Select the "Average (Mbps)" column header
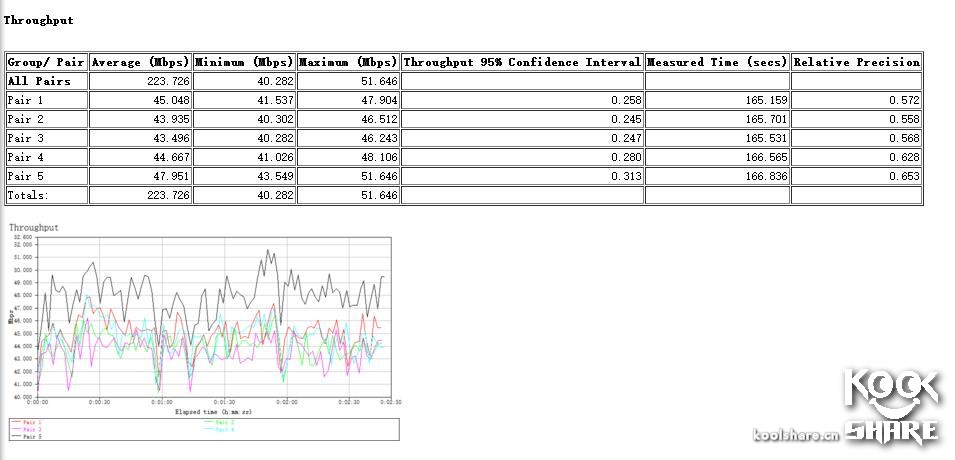 [x=140, y=62]
